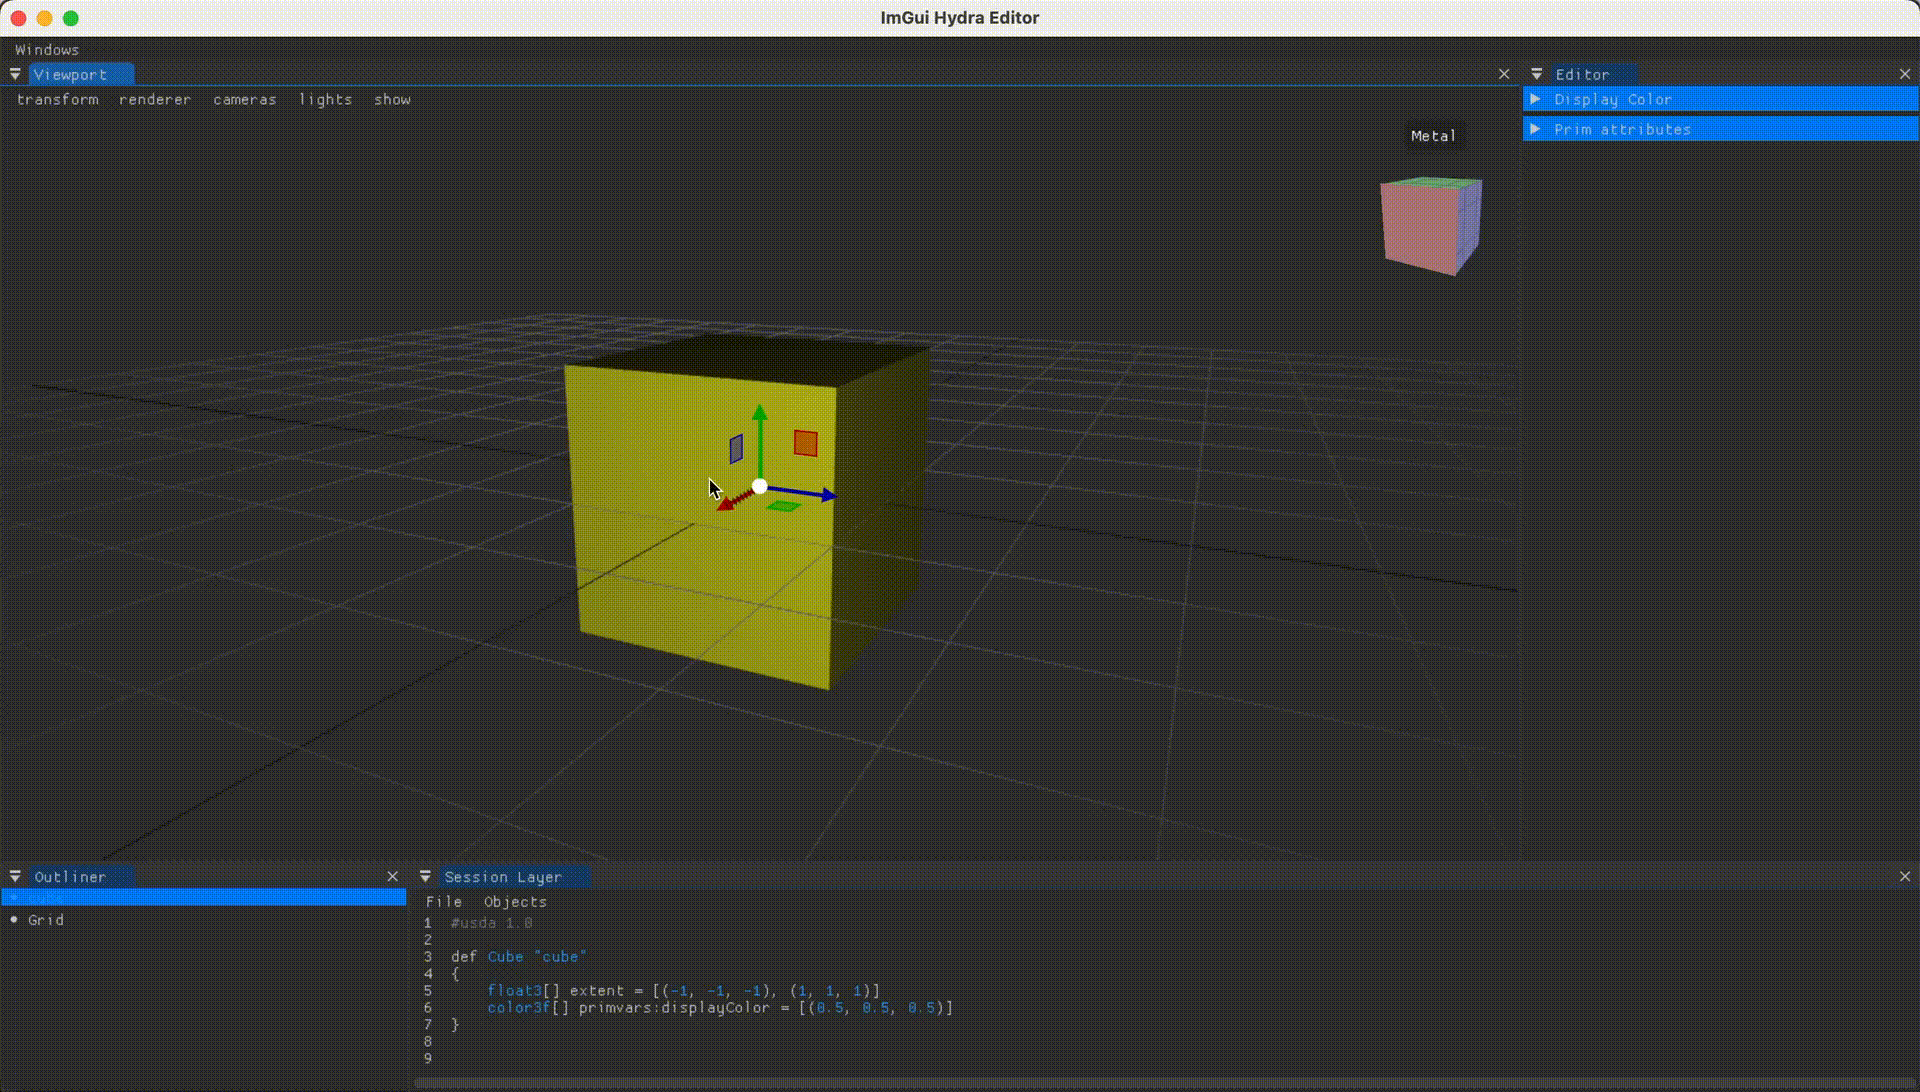Click the white center gizmo handle
This screenshot has height=1092, width=1920.
click(x=760, y=487)
